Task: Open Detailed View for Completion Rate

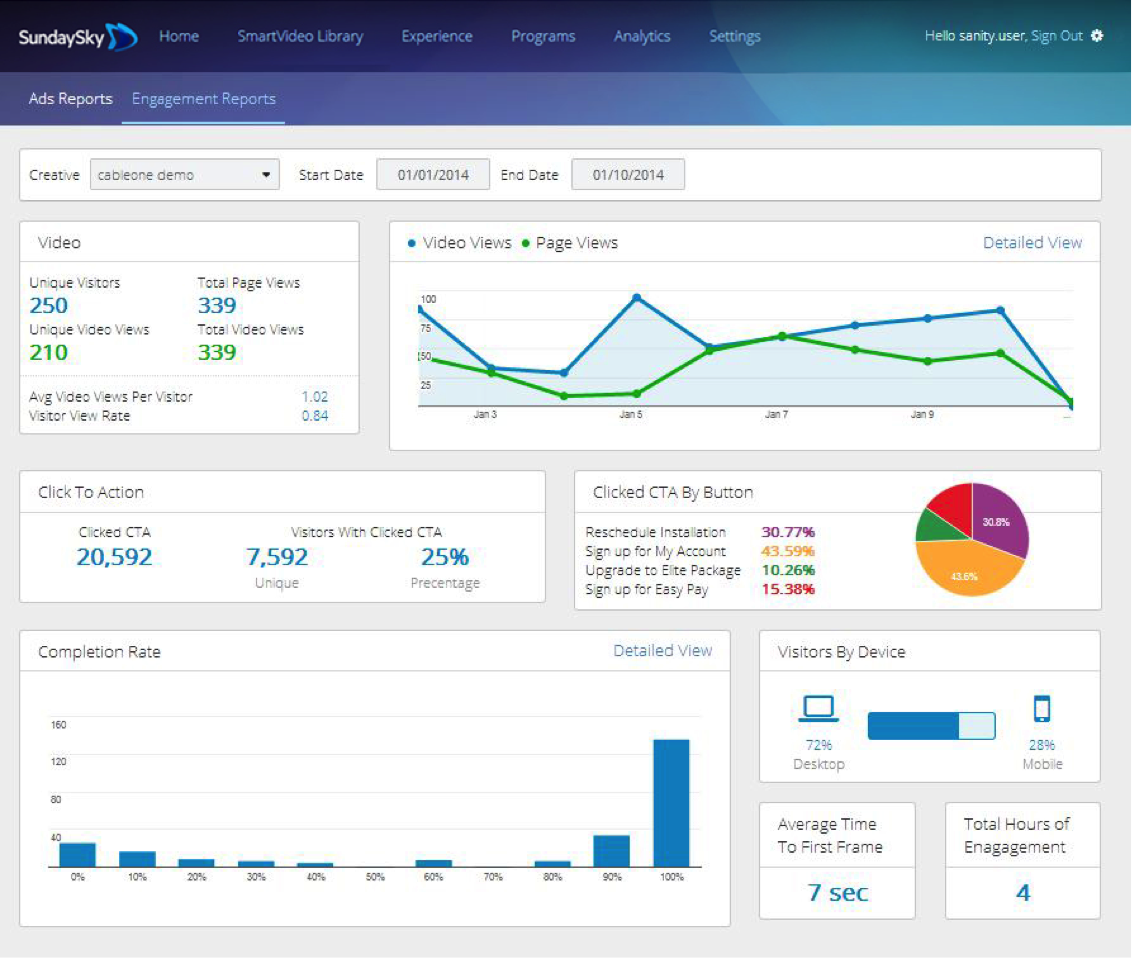Action: coord(663,650)
